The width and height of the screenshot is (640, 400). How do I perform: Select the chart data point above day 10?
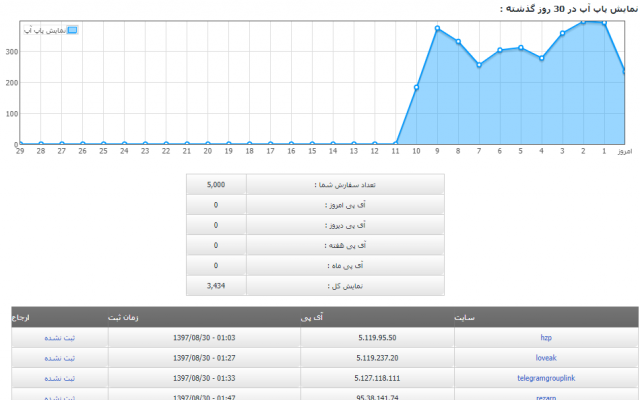[416, 87]
